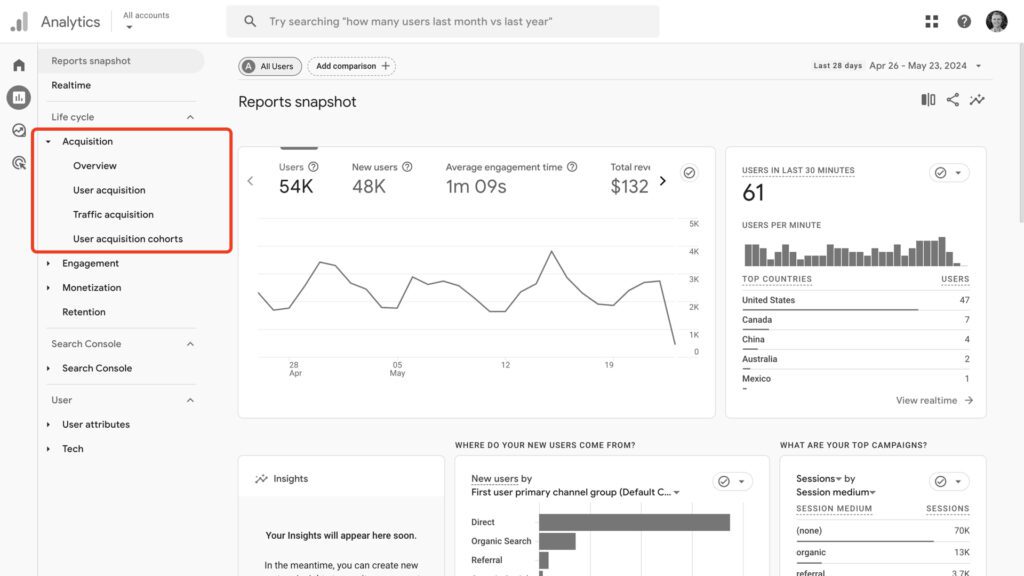Select Realtime in the sidebar

(71, 86)
